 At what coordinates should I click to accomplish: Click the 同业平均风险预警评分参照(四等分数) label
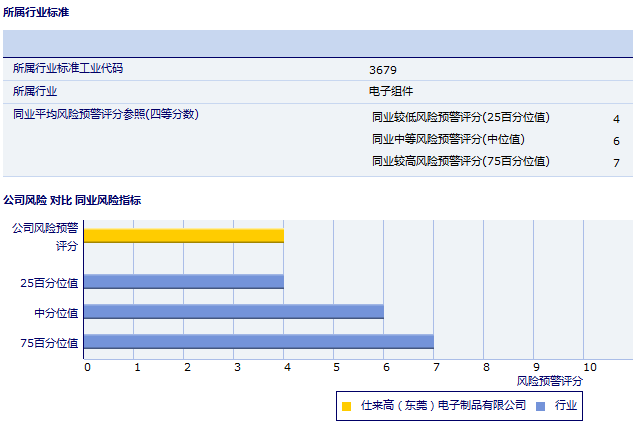[106, 114]
